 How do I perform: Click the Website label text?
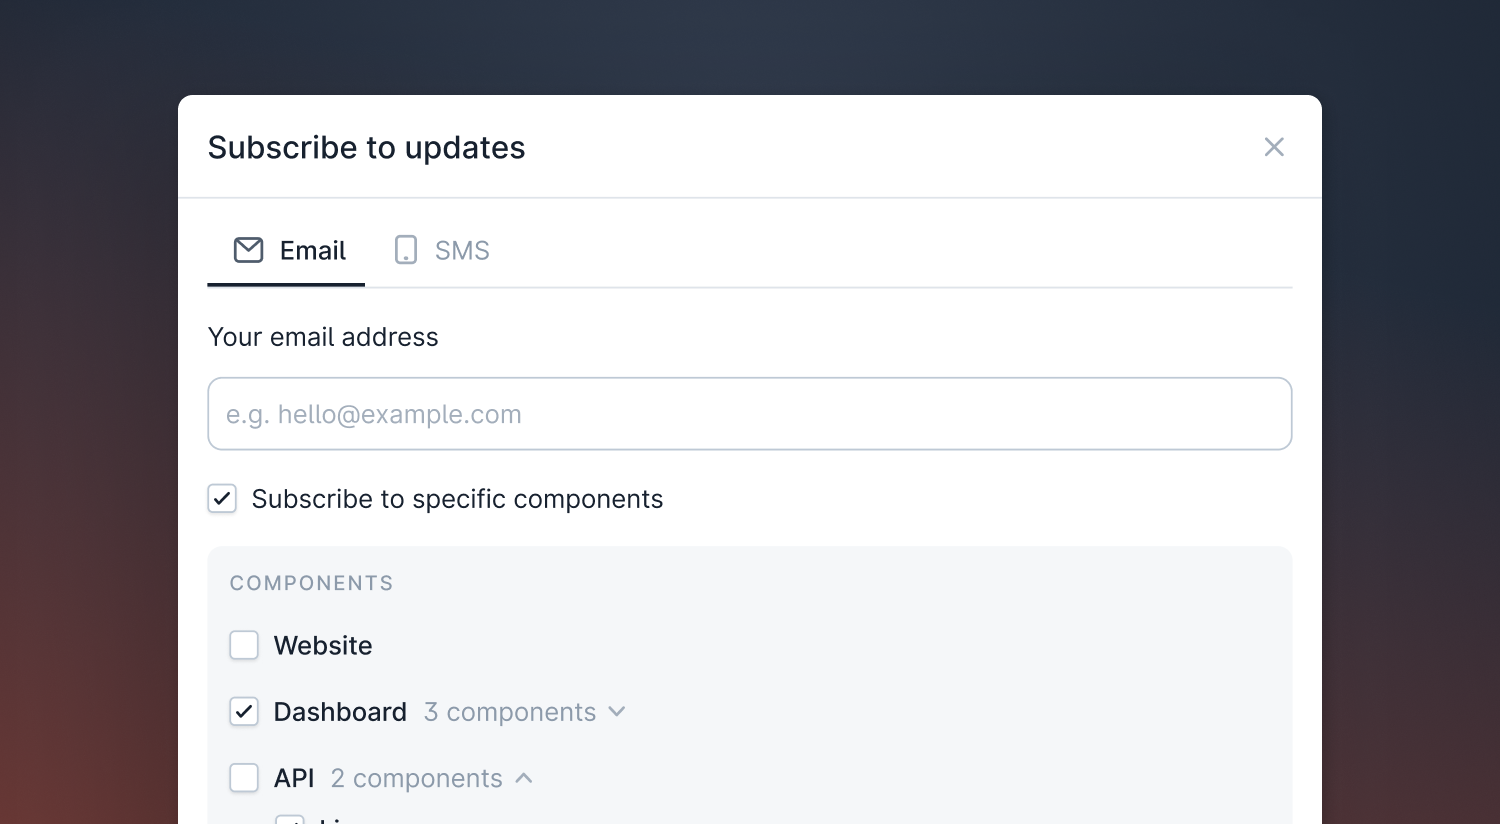coord(322,646)
